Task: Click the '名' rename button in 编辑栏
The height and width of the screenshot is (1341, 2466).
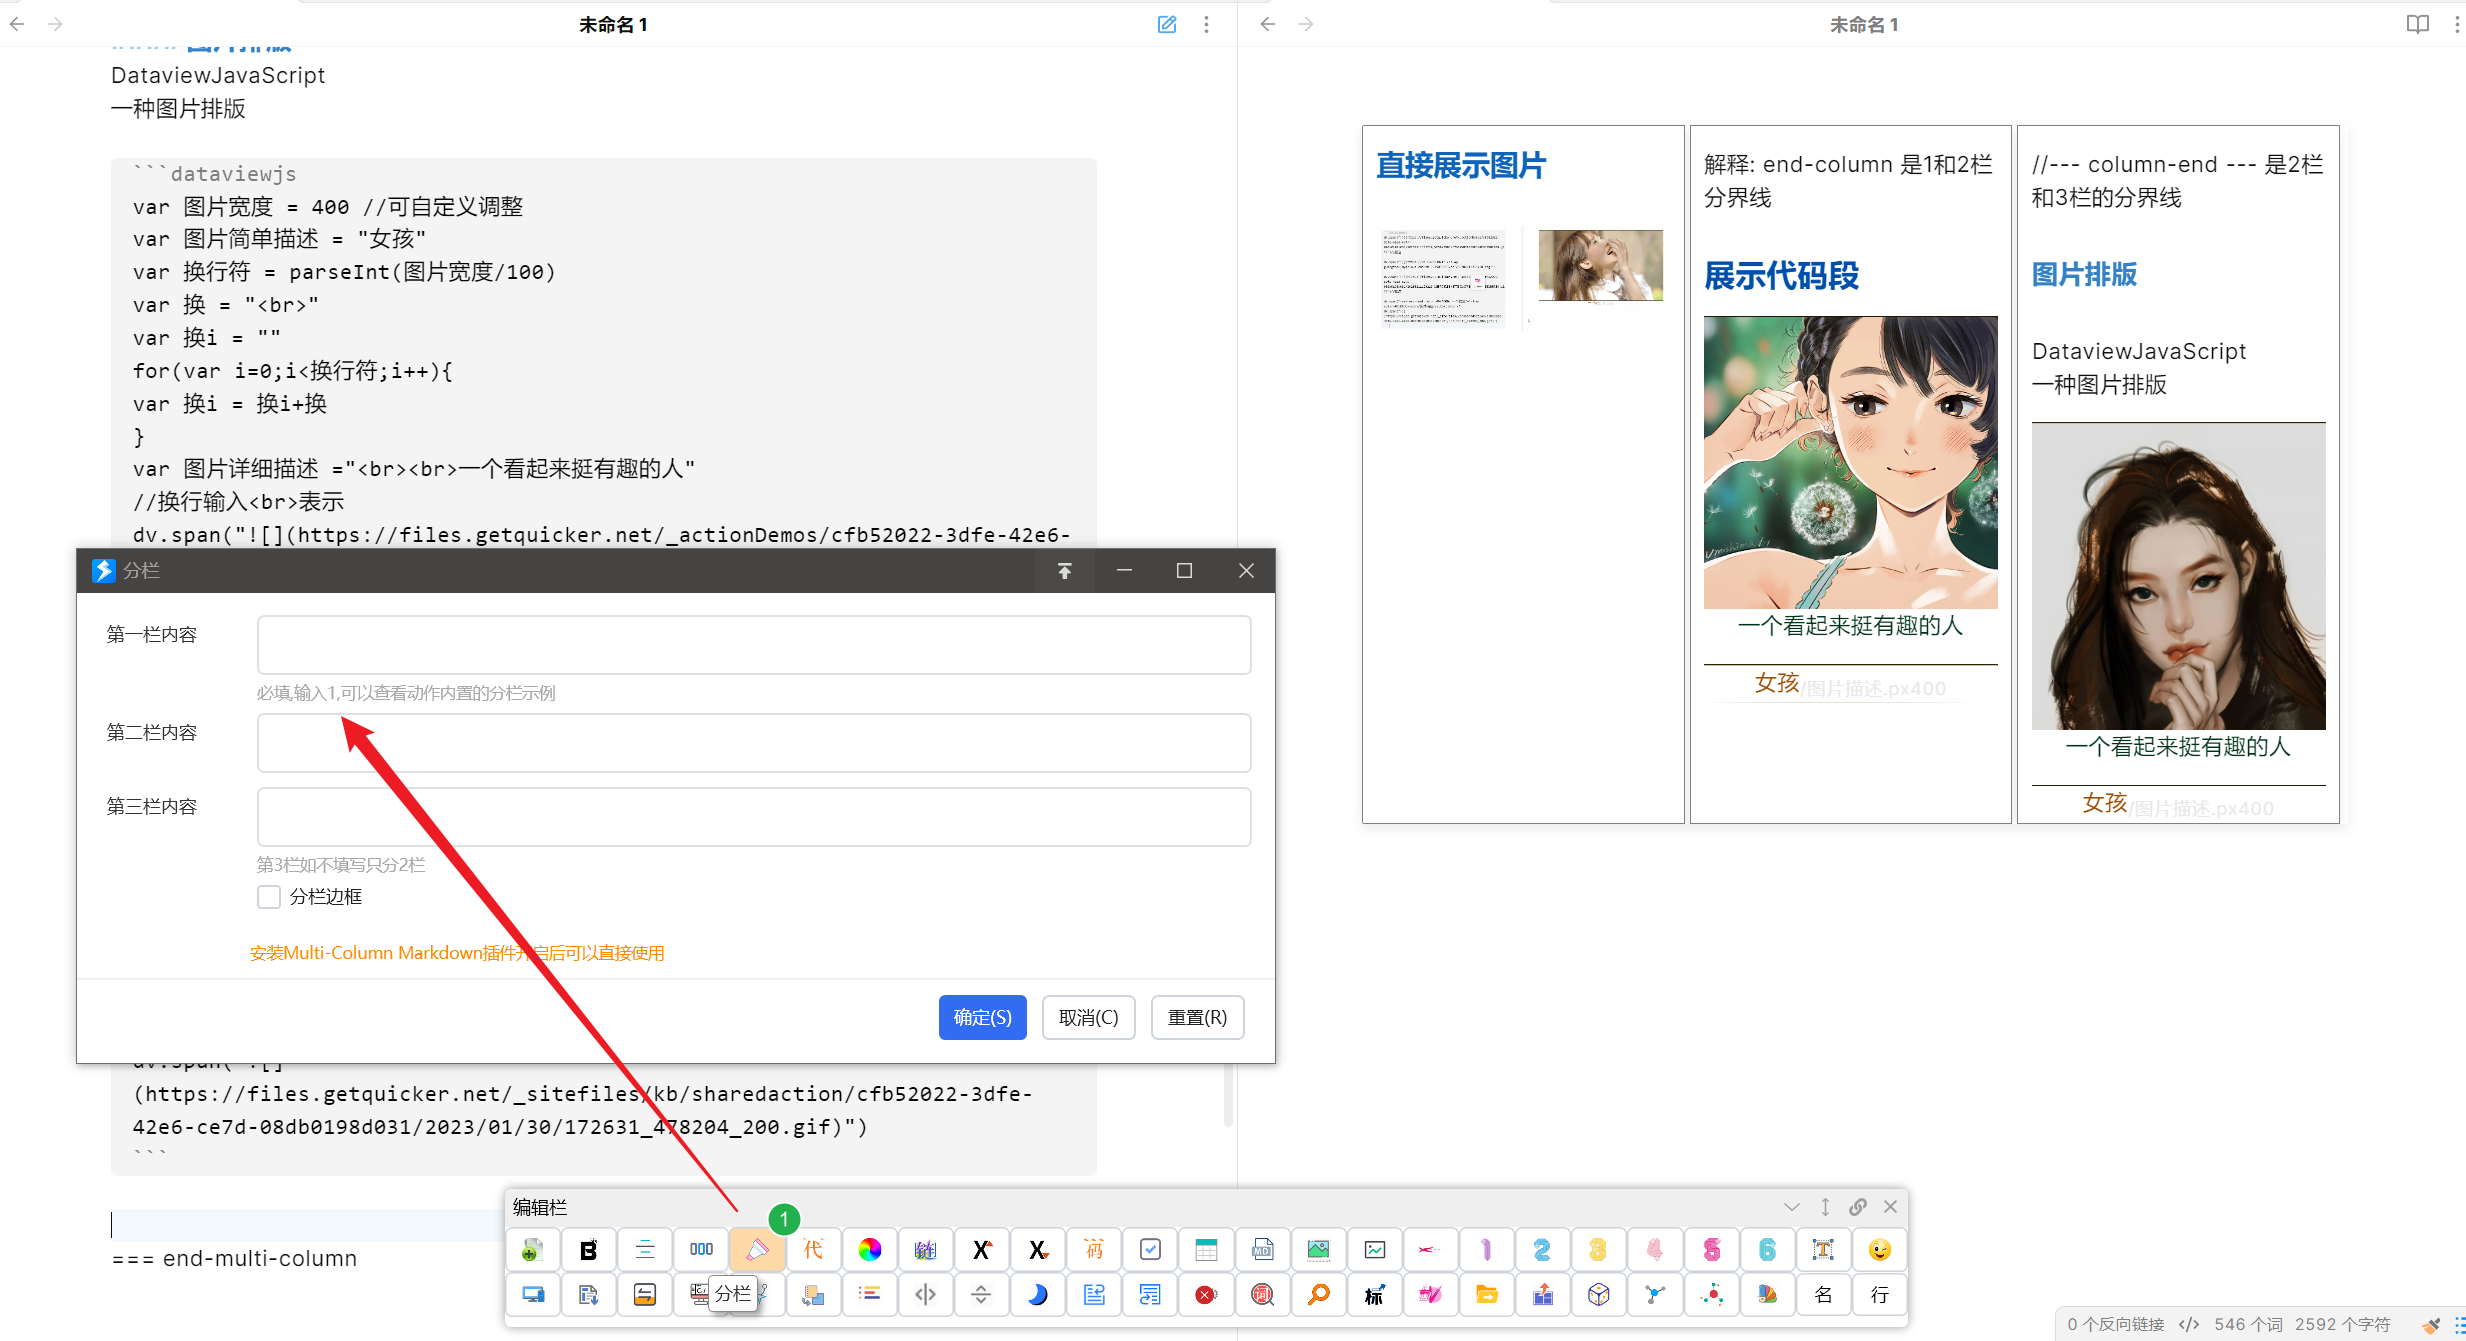Action: pos(1824,1295)
